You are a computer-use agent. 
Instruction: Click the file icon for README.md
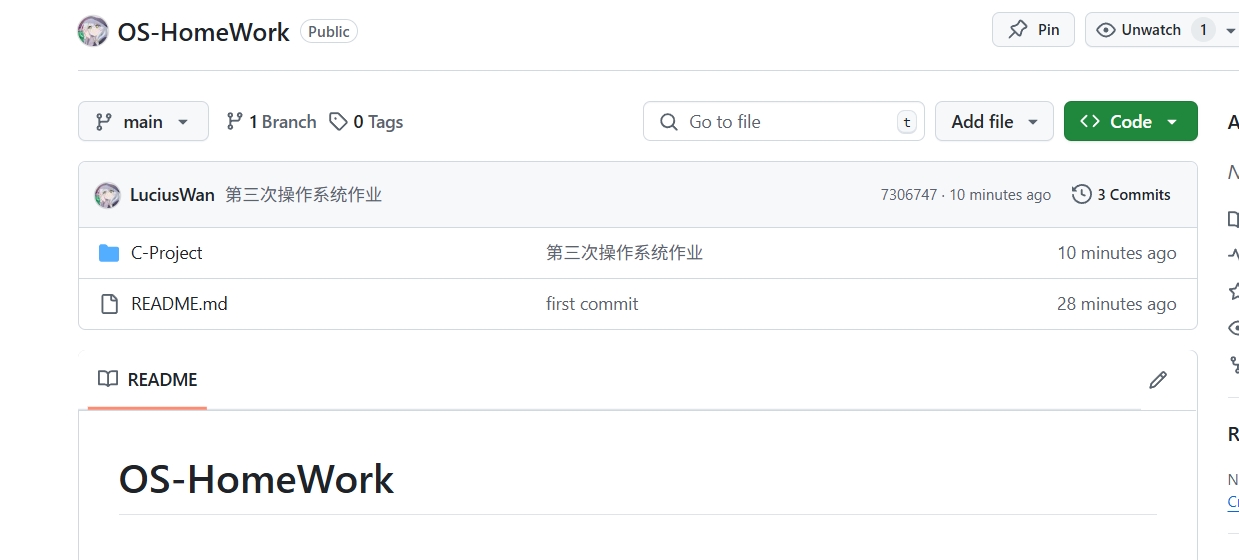tap(109, 304)
